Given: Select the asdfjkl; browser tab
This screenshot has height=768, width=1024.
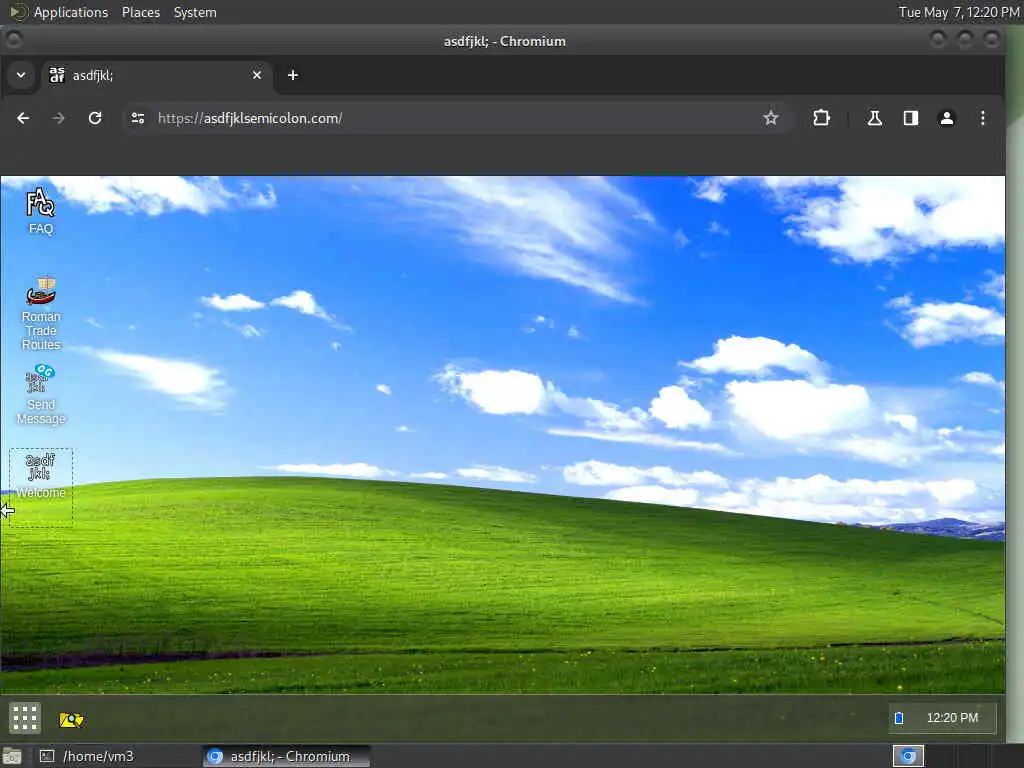Looking at the screenshot, I should 155,76.
